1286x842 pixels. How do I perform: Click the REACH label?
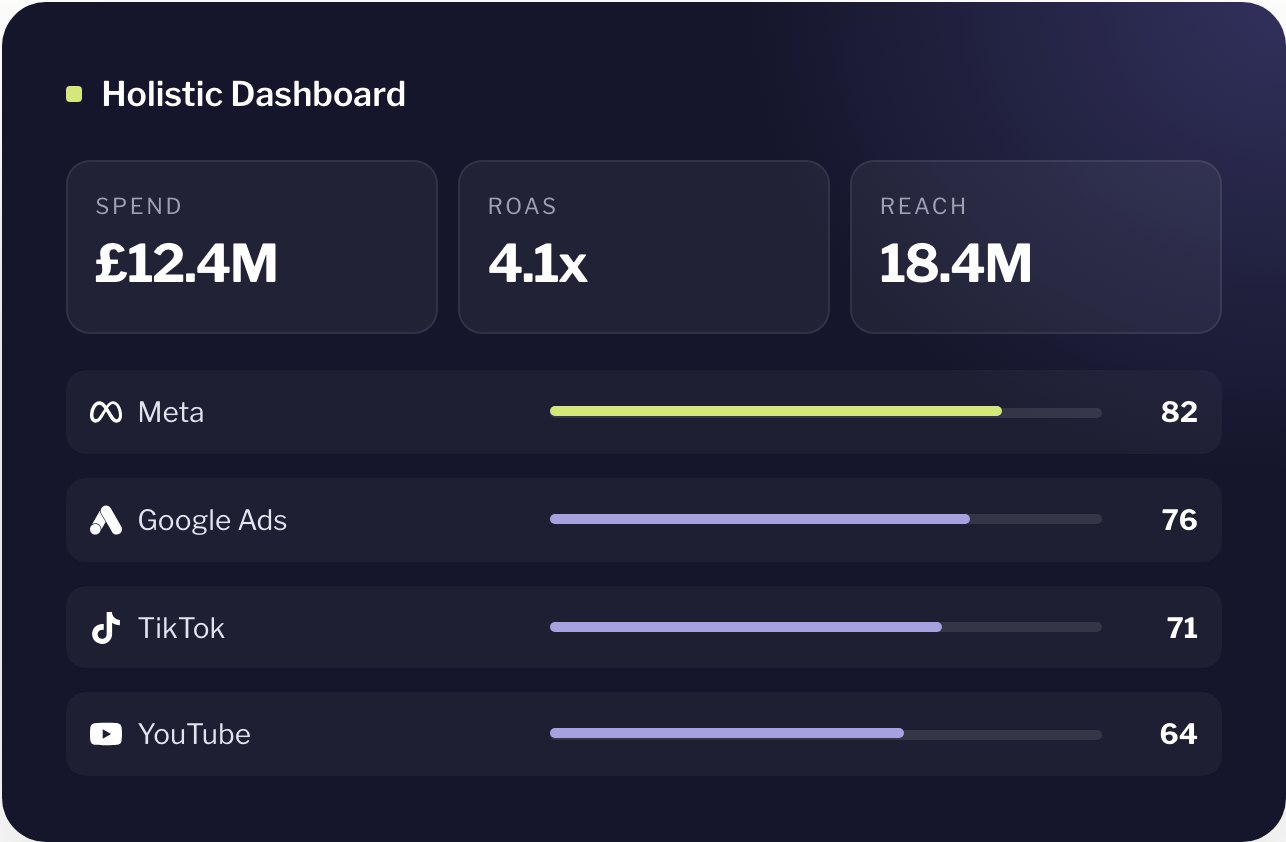(x=924, y=207)
